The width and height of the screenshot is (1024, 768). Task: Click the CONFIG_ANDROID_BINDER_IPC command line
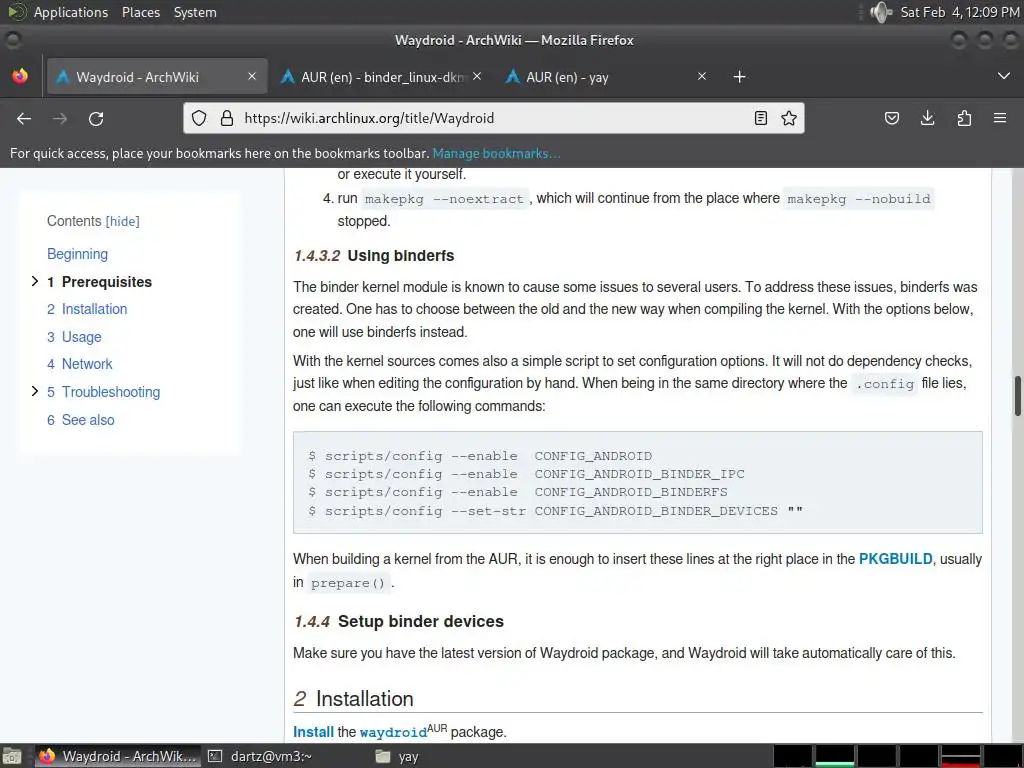(526, 473)
